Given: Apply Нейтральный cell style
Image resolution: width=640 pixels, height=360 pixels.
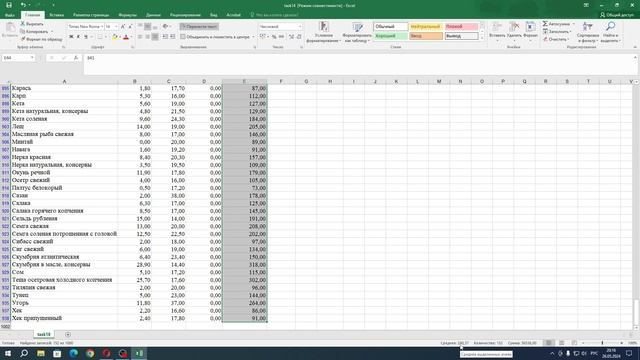Looking at the screenshot, I should (x=425, y=27).
